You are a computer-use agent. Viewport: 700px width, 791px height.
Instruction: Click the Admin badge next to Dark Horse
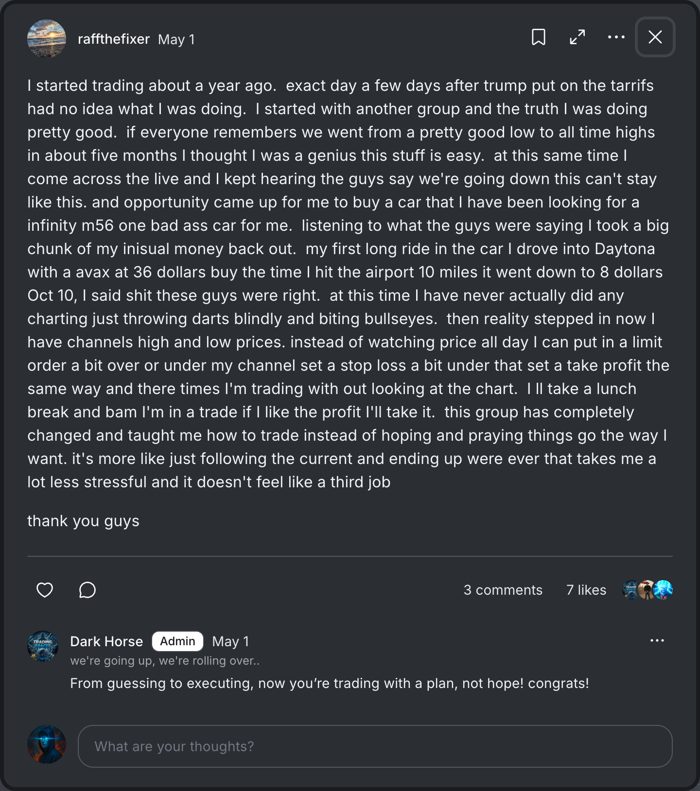[x=178, y=641]
